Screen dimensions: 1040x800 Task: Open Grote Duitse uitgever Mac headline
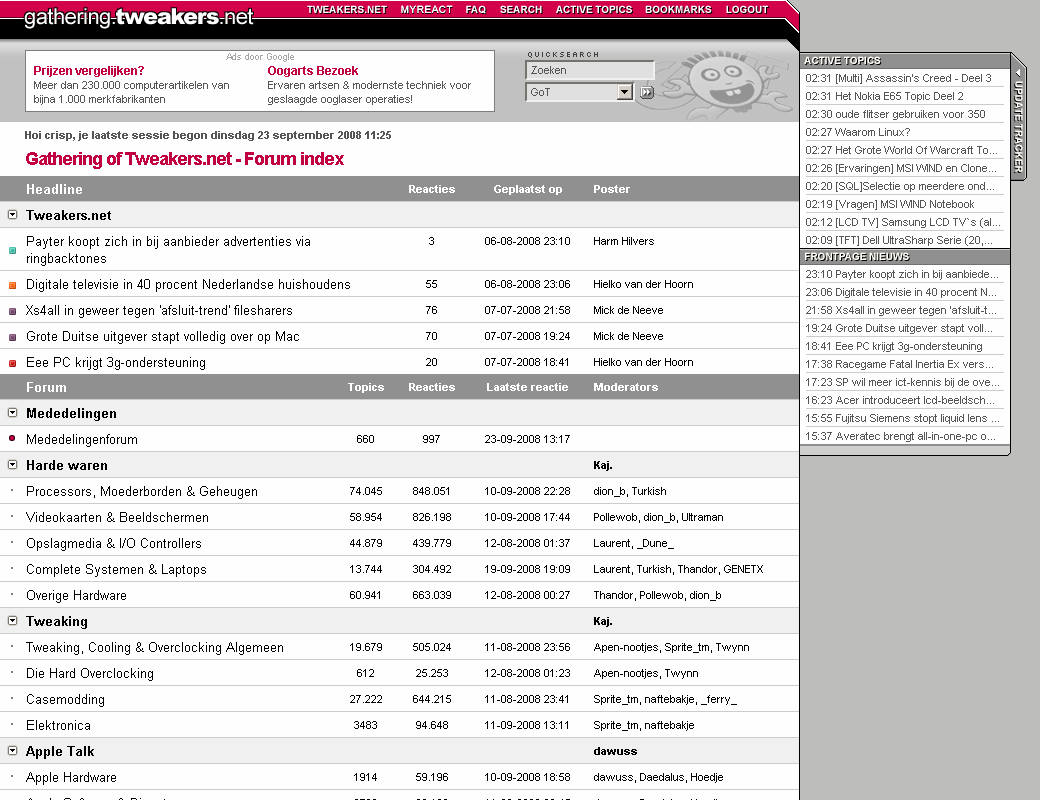(x=162, y=336)
